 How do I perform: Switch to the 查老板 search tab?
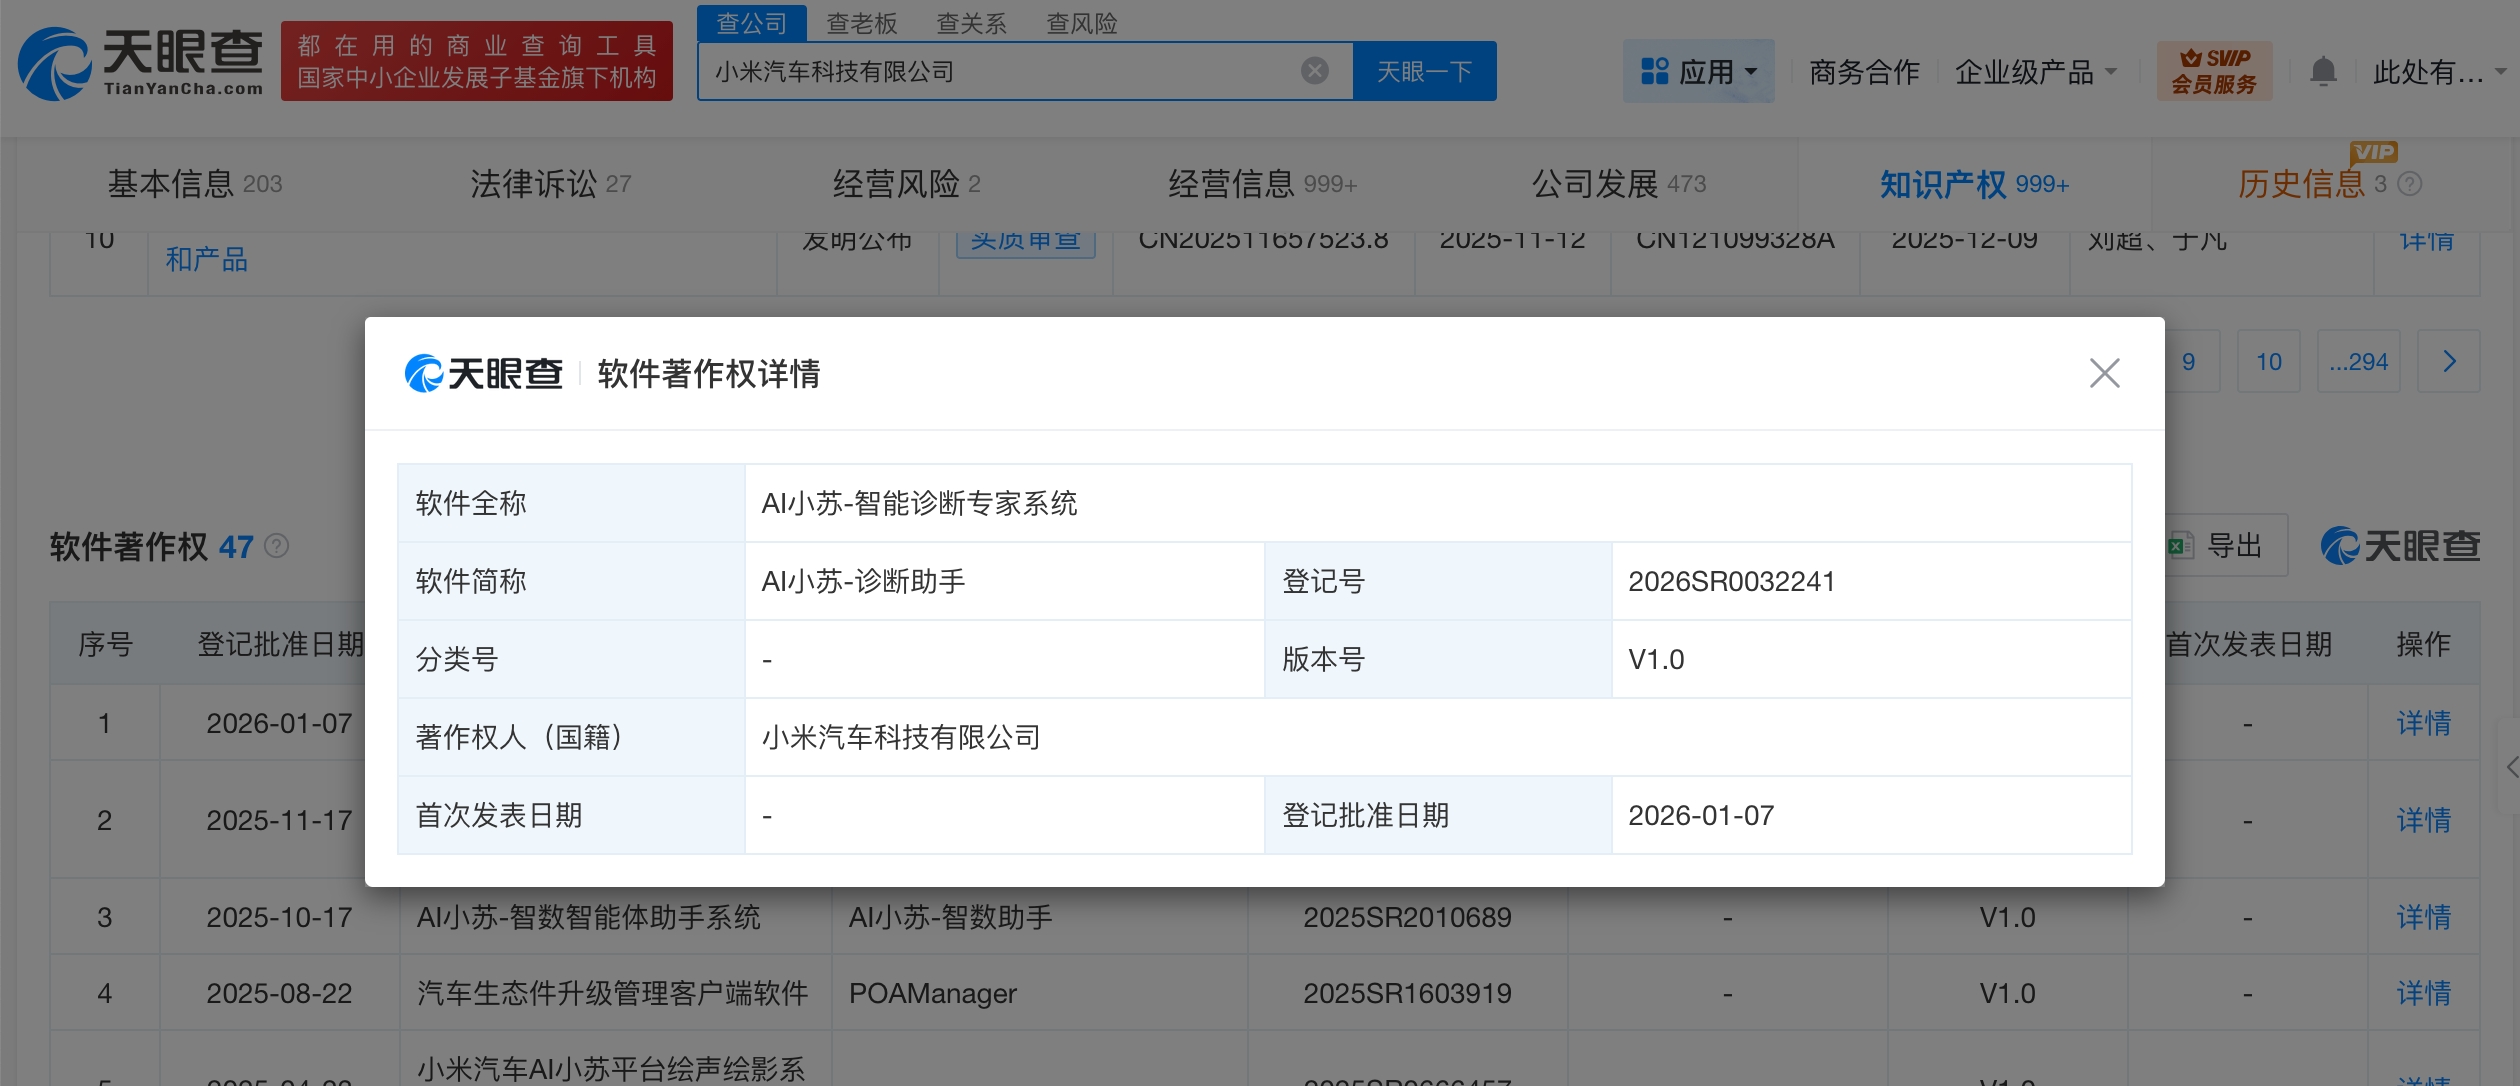[861, 23]
